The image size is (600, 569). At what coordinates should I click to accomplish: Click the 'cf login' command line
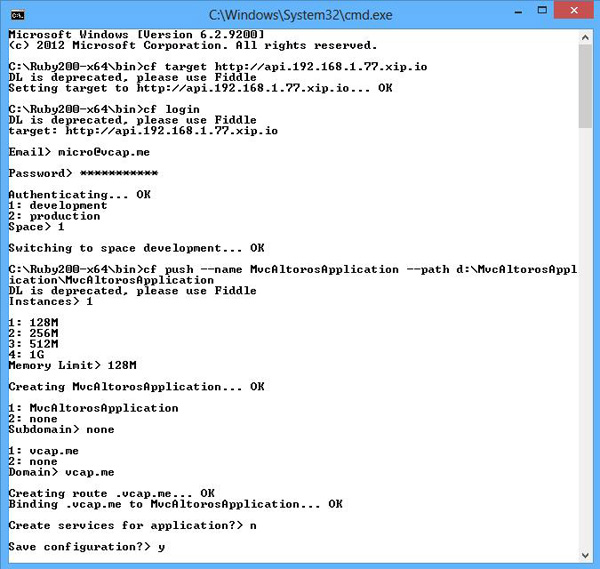pyautogui.click(x=104, y=109)
